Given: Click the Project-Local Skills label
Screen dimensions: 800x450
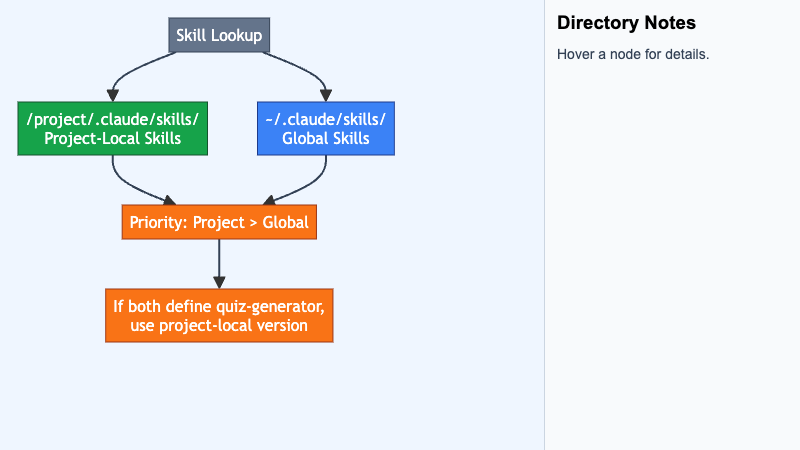Looking at the screenshot, I should 113,138.
